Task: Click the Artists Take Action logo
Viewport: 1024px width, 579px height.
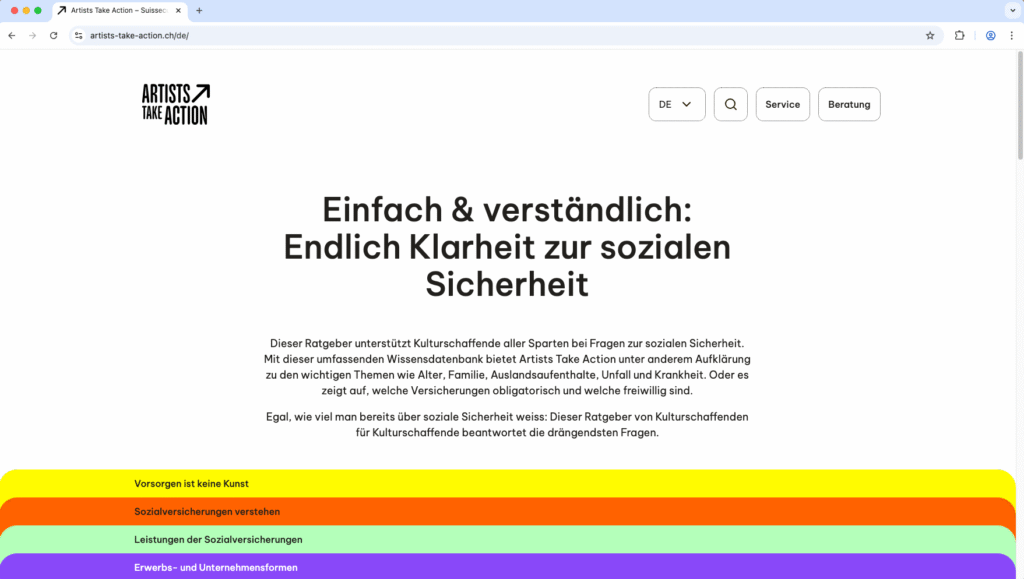Action: click(175, 104)
